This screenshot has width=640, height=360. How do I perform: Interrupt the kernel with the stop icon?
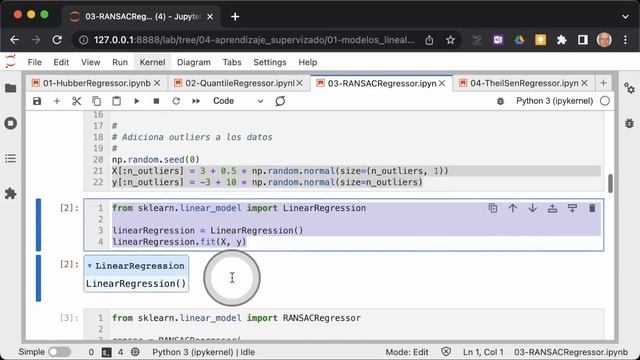pyautogui.click(x=156, y=101)
